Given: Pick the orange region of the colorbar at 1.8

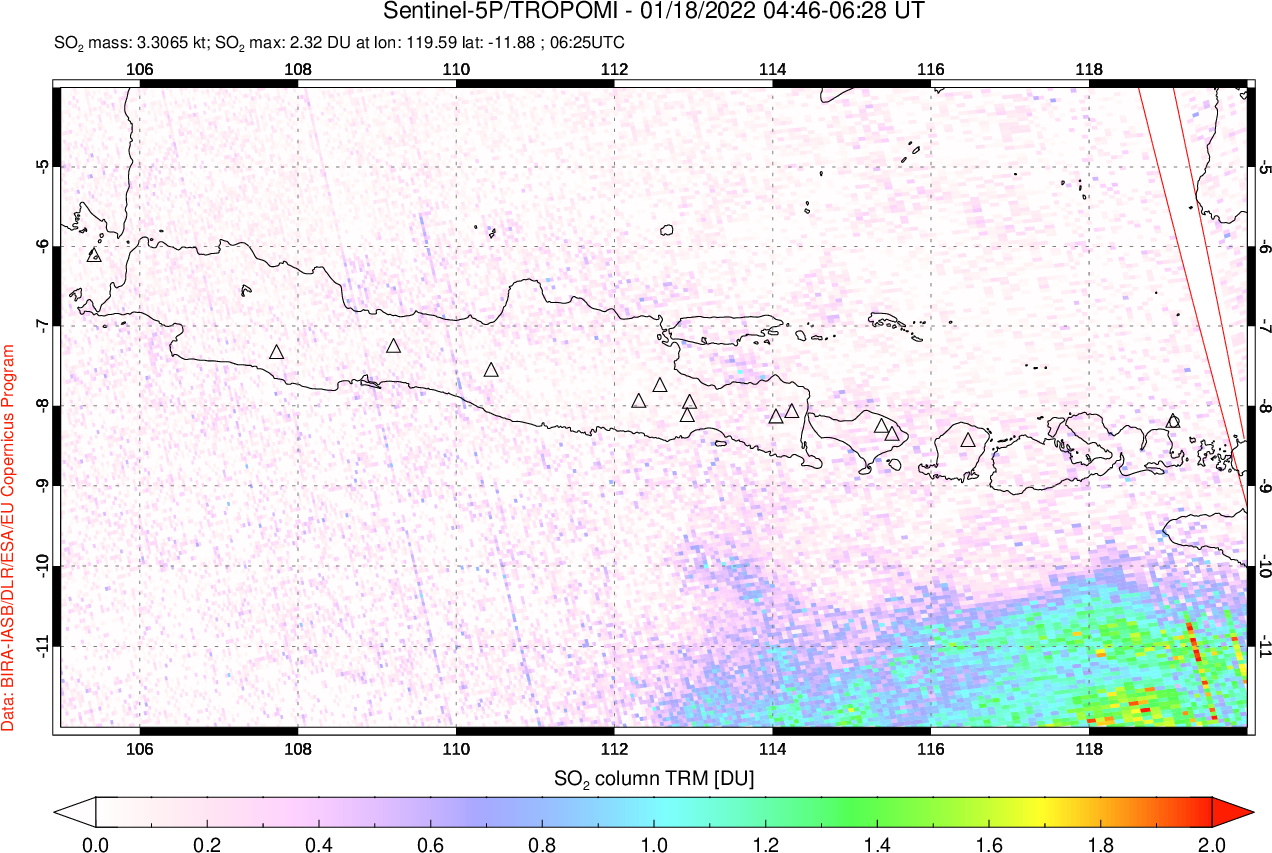Looking at the screenshot, I should 1101,811.
